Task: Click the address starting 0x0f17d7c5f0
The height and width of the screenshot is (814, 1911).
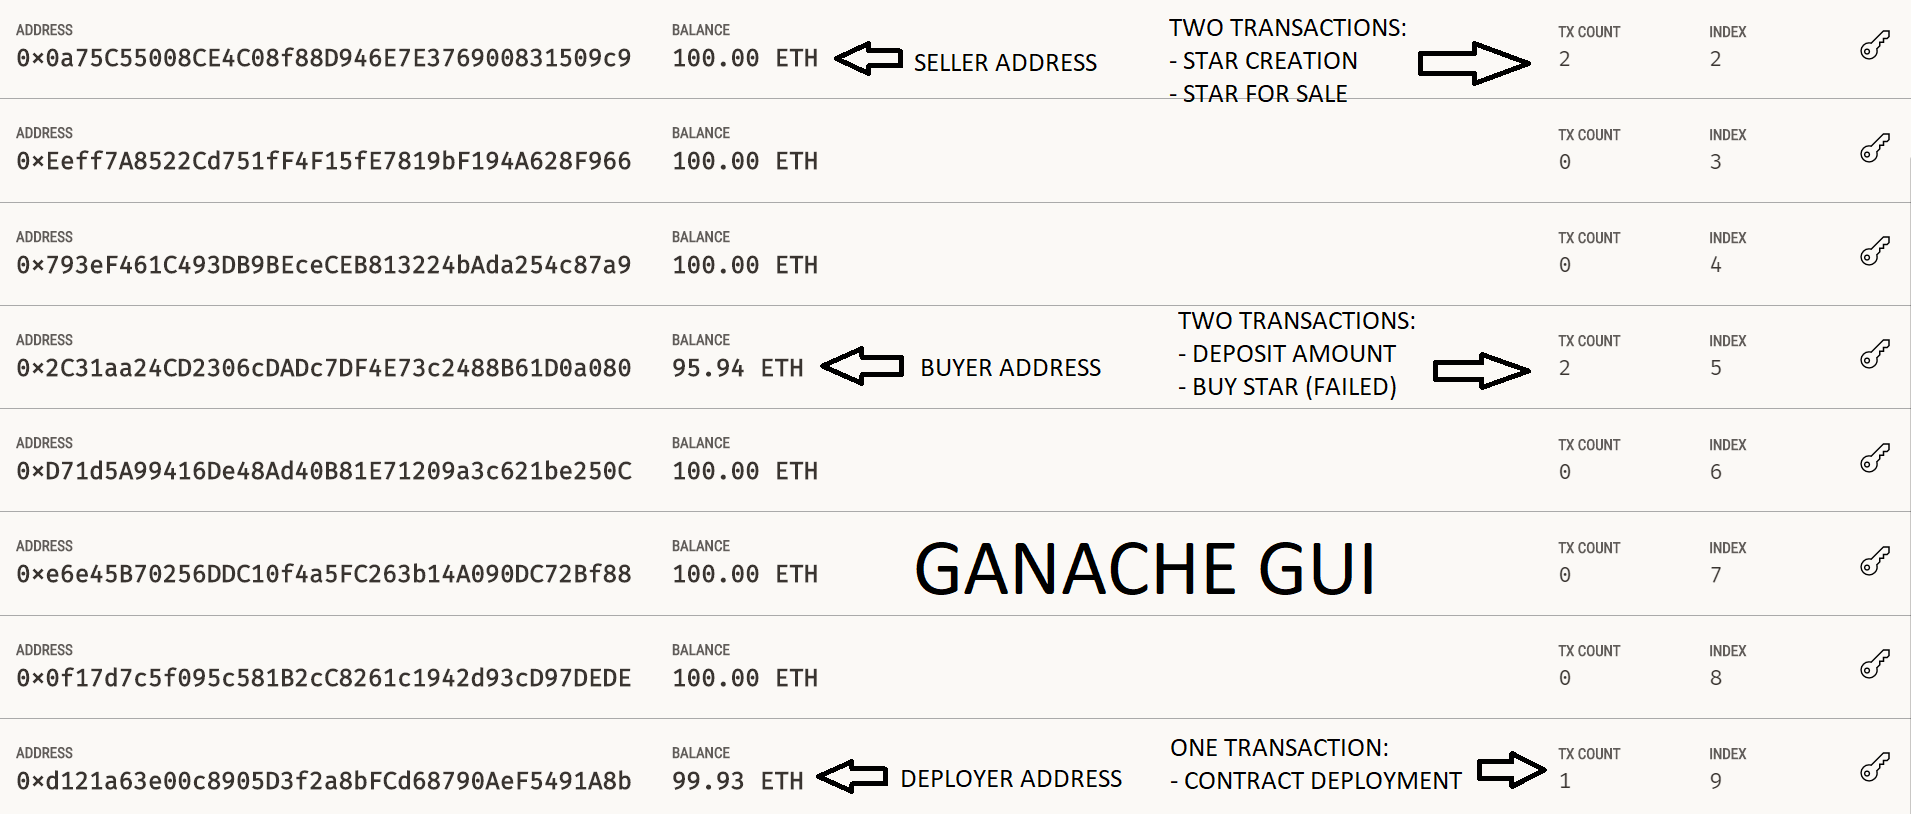Action: [x=323, y=678]
